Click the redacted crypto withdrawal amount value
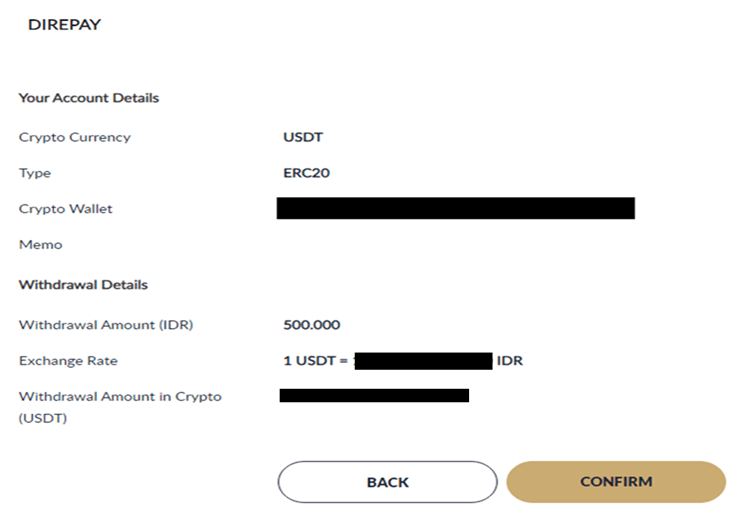 coord(374,396)
